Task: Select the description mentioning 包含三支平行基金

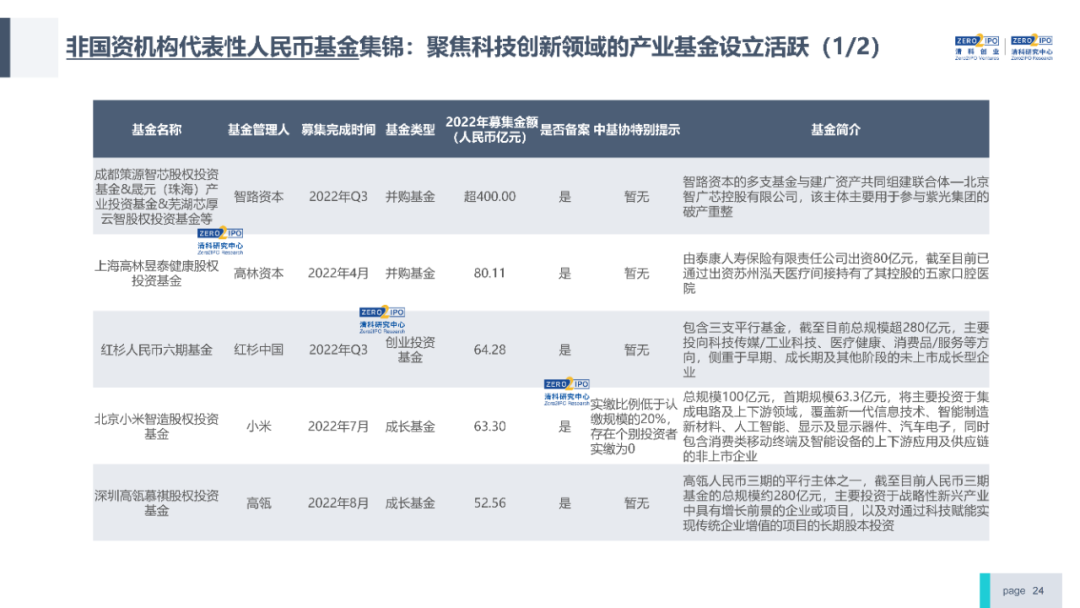Action: point(835,350)
